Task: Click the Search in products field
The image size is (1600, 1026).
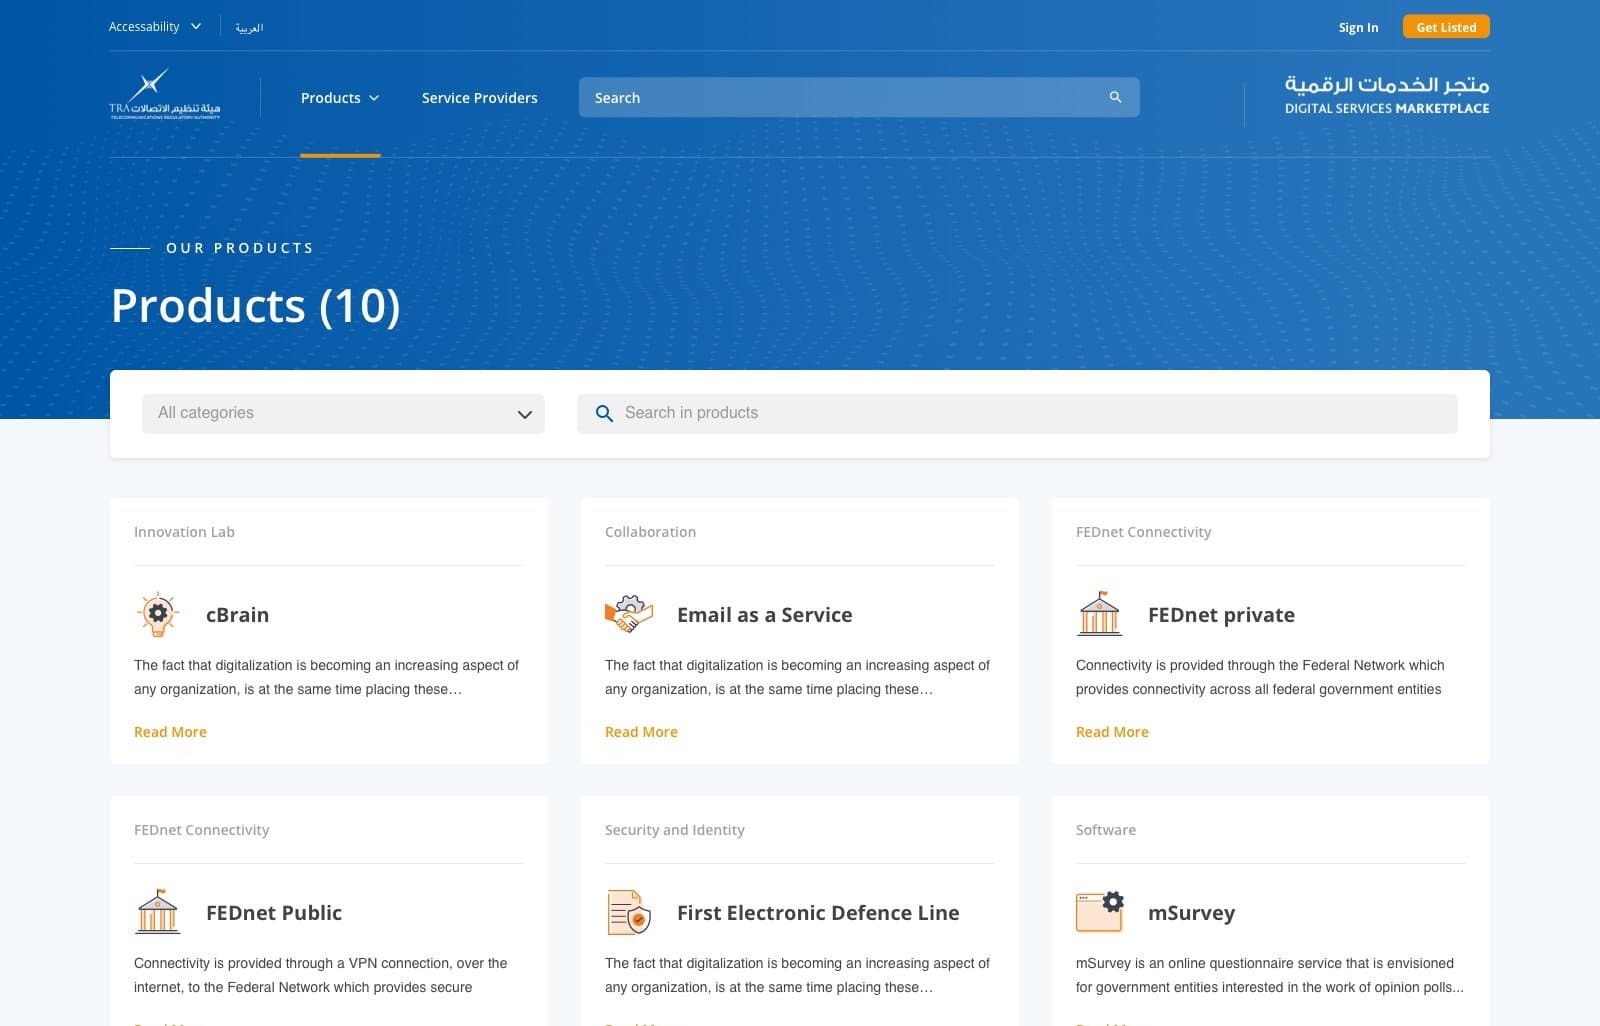Action: point(1017,413)
